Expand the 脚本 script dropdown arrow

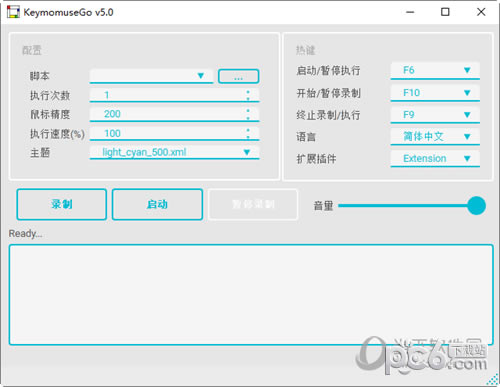point(201,76)
